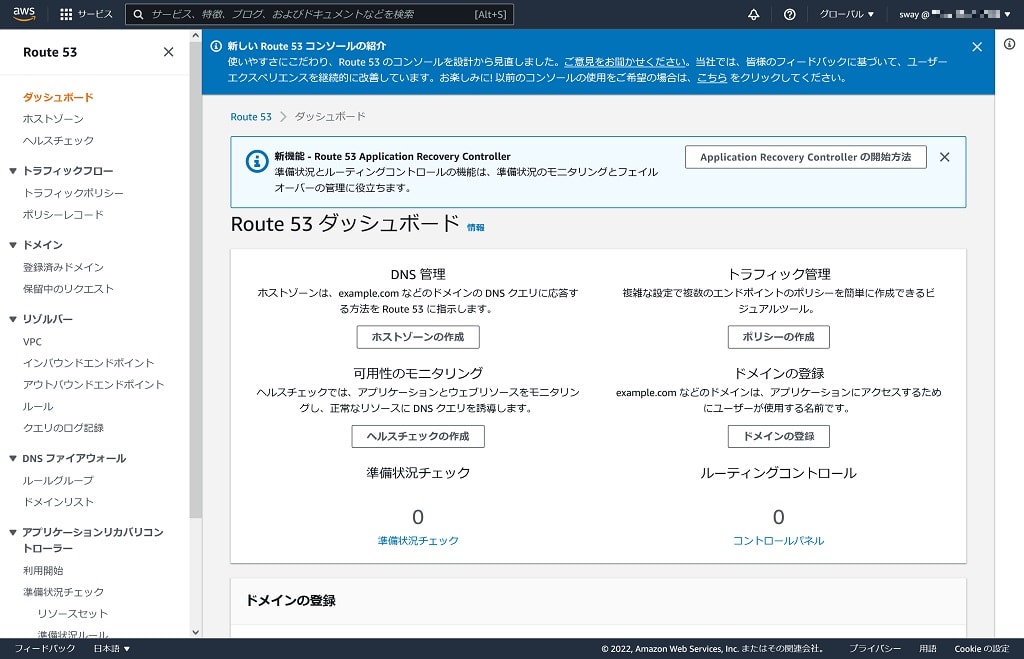This screenshot has width=1024, height=659.
Task: Open the 準備状況チェック link under the count
Action: coord(418,540)
